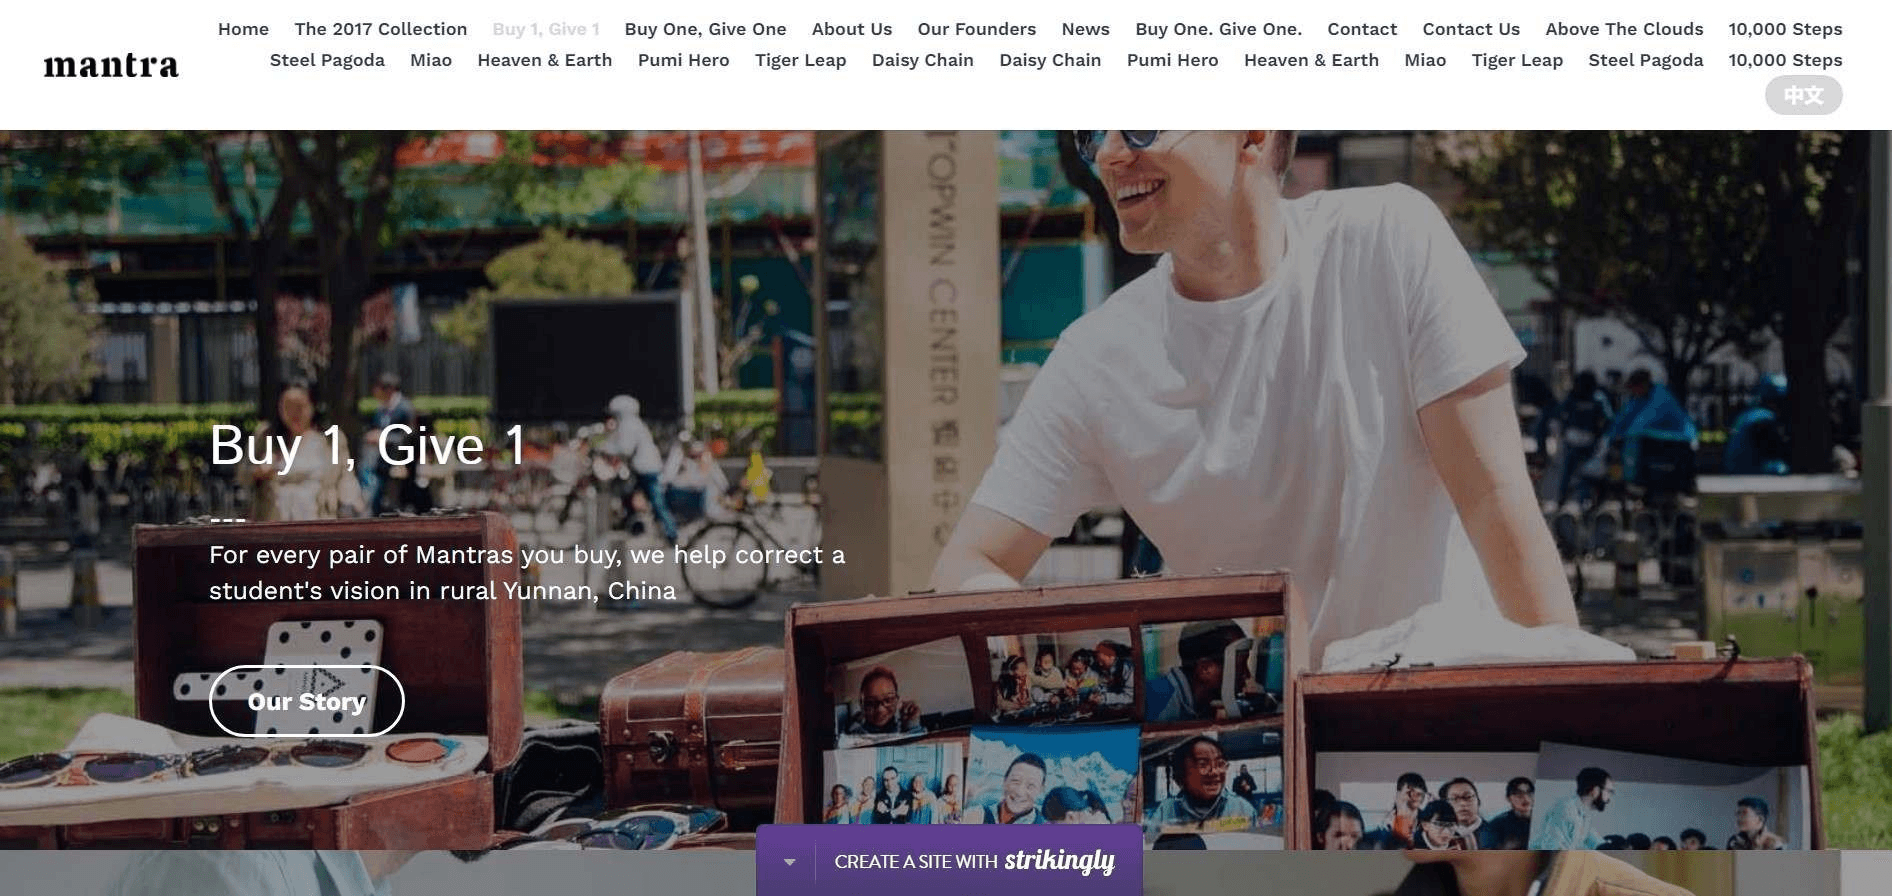Click the Buy 1, Give 1 hero heading
This screenshot has width=1892, height=896.
point(367,445)
